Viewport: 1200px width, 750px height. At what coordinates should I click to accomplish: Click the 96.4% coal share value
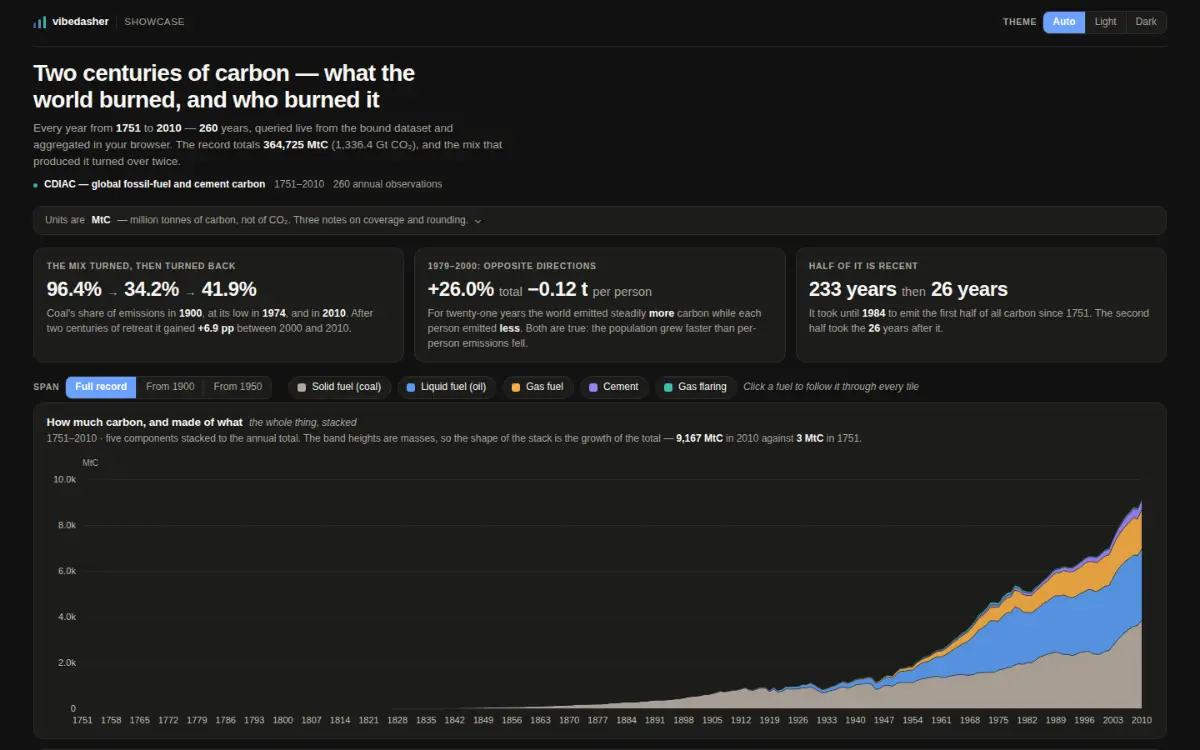(x=74, y=290)
